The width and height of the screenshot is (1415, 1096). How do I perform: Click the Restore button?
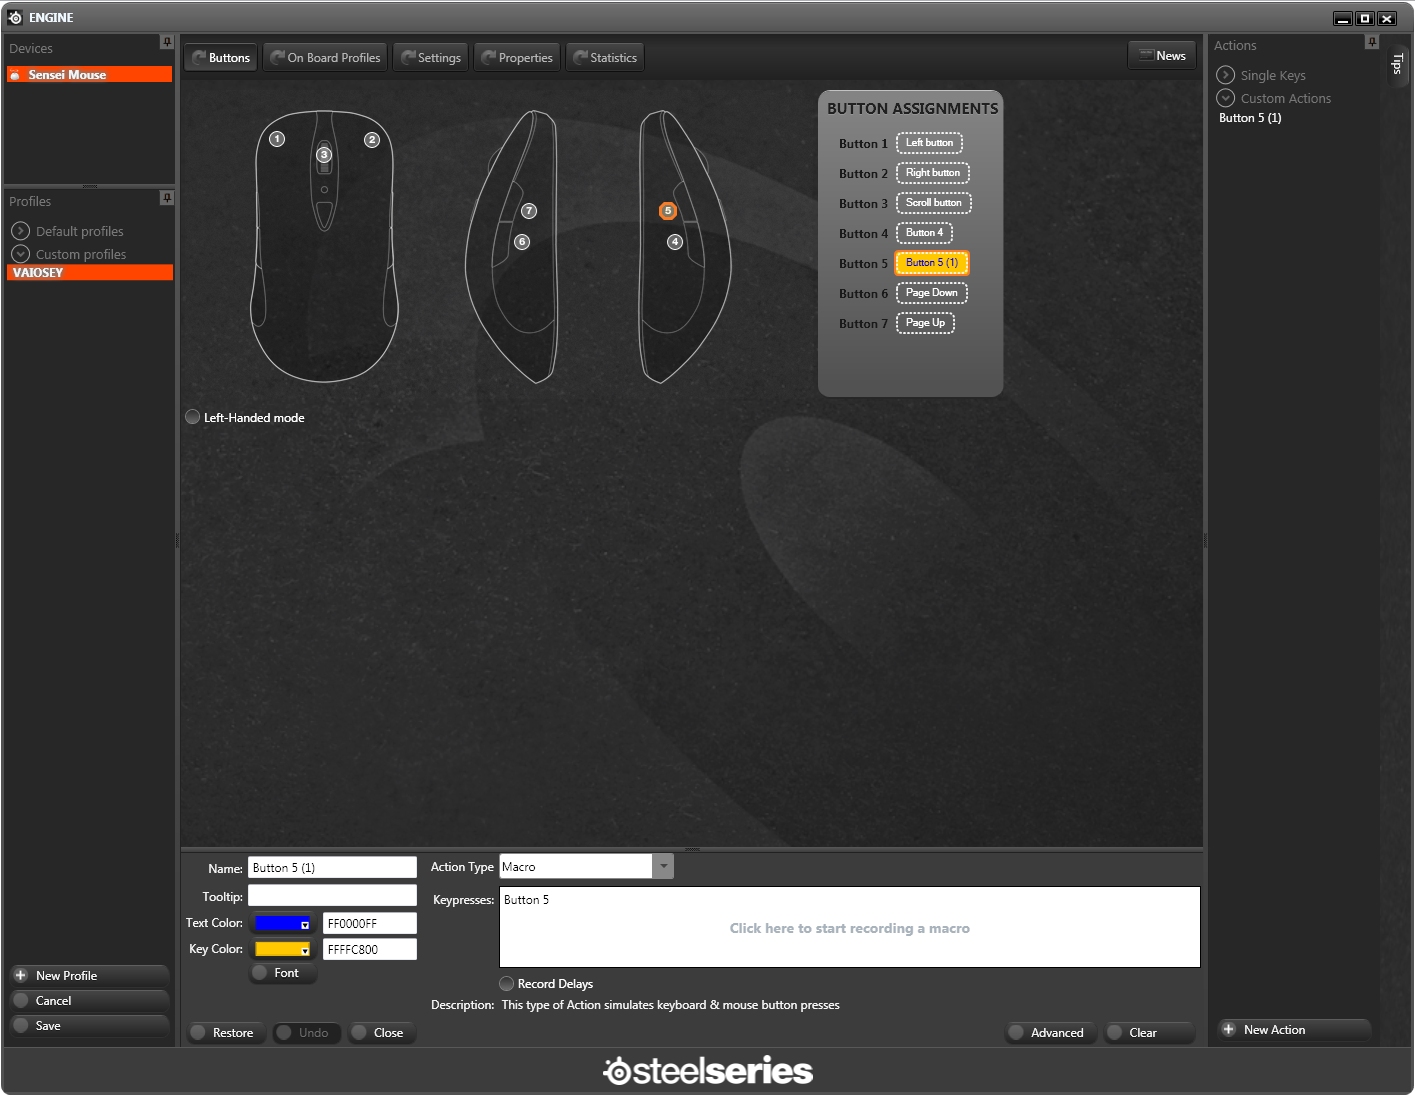tap(226, 1033)
